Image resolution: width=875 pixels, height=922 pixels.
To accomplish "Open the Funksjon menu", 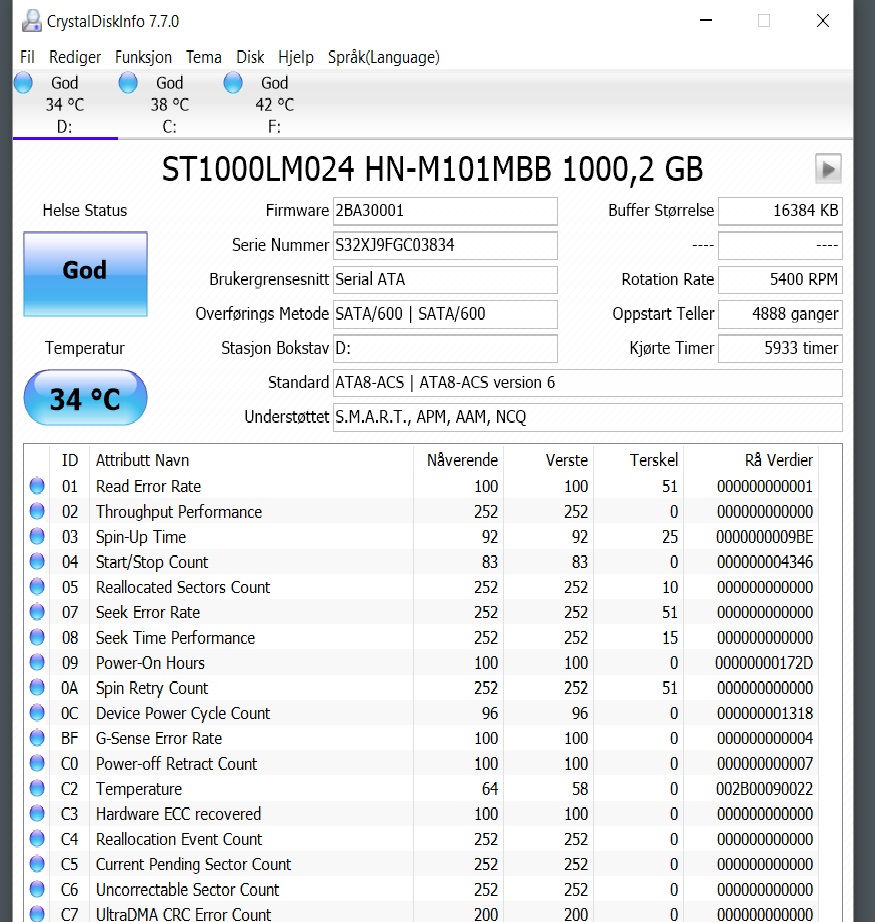I will tap(143, 57).
